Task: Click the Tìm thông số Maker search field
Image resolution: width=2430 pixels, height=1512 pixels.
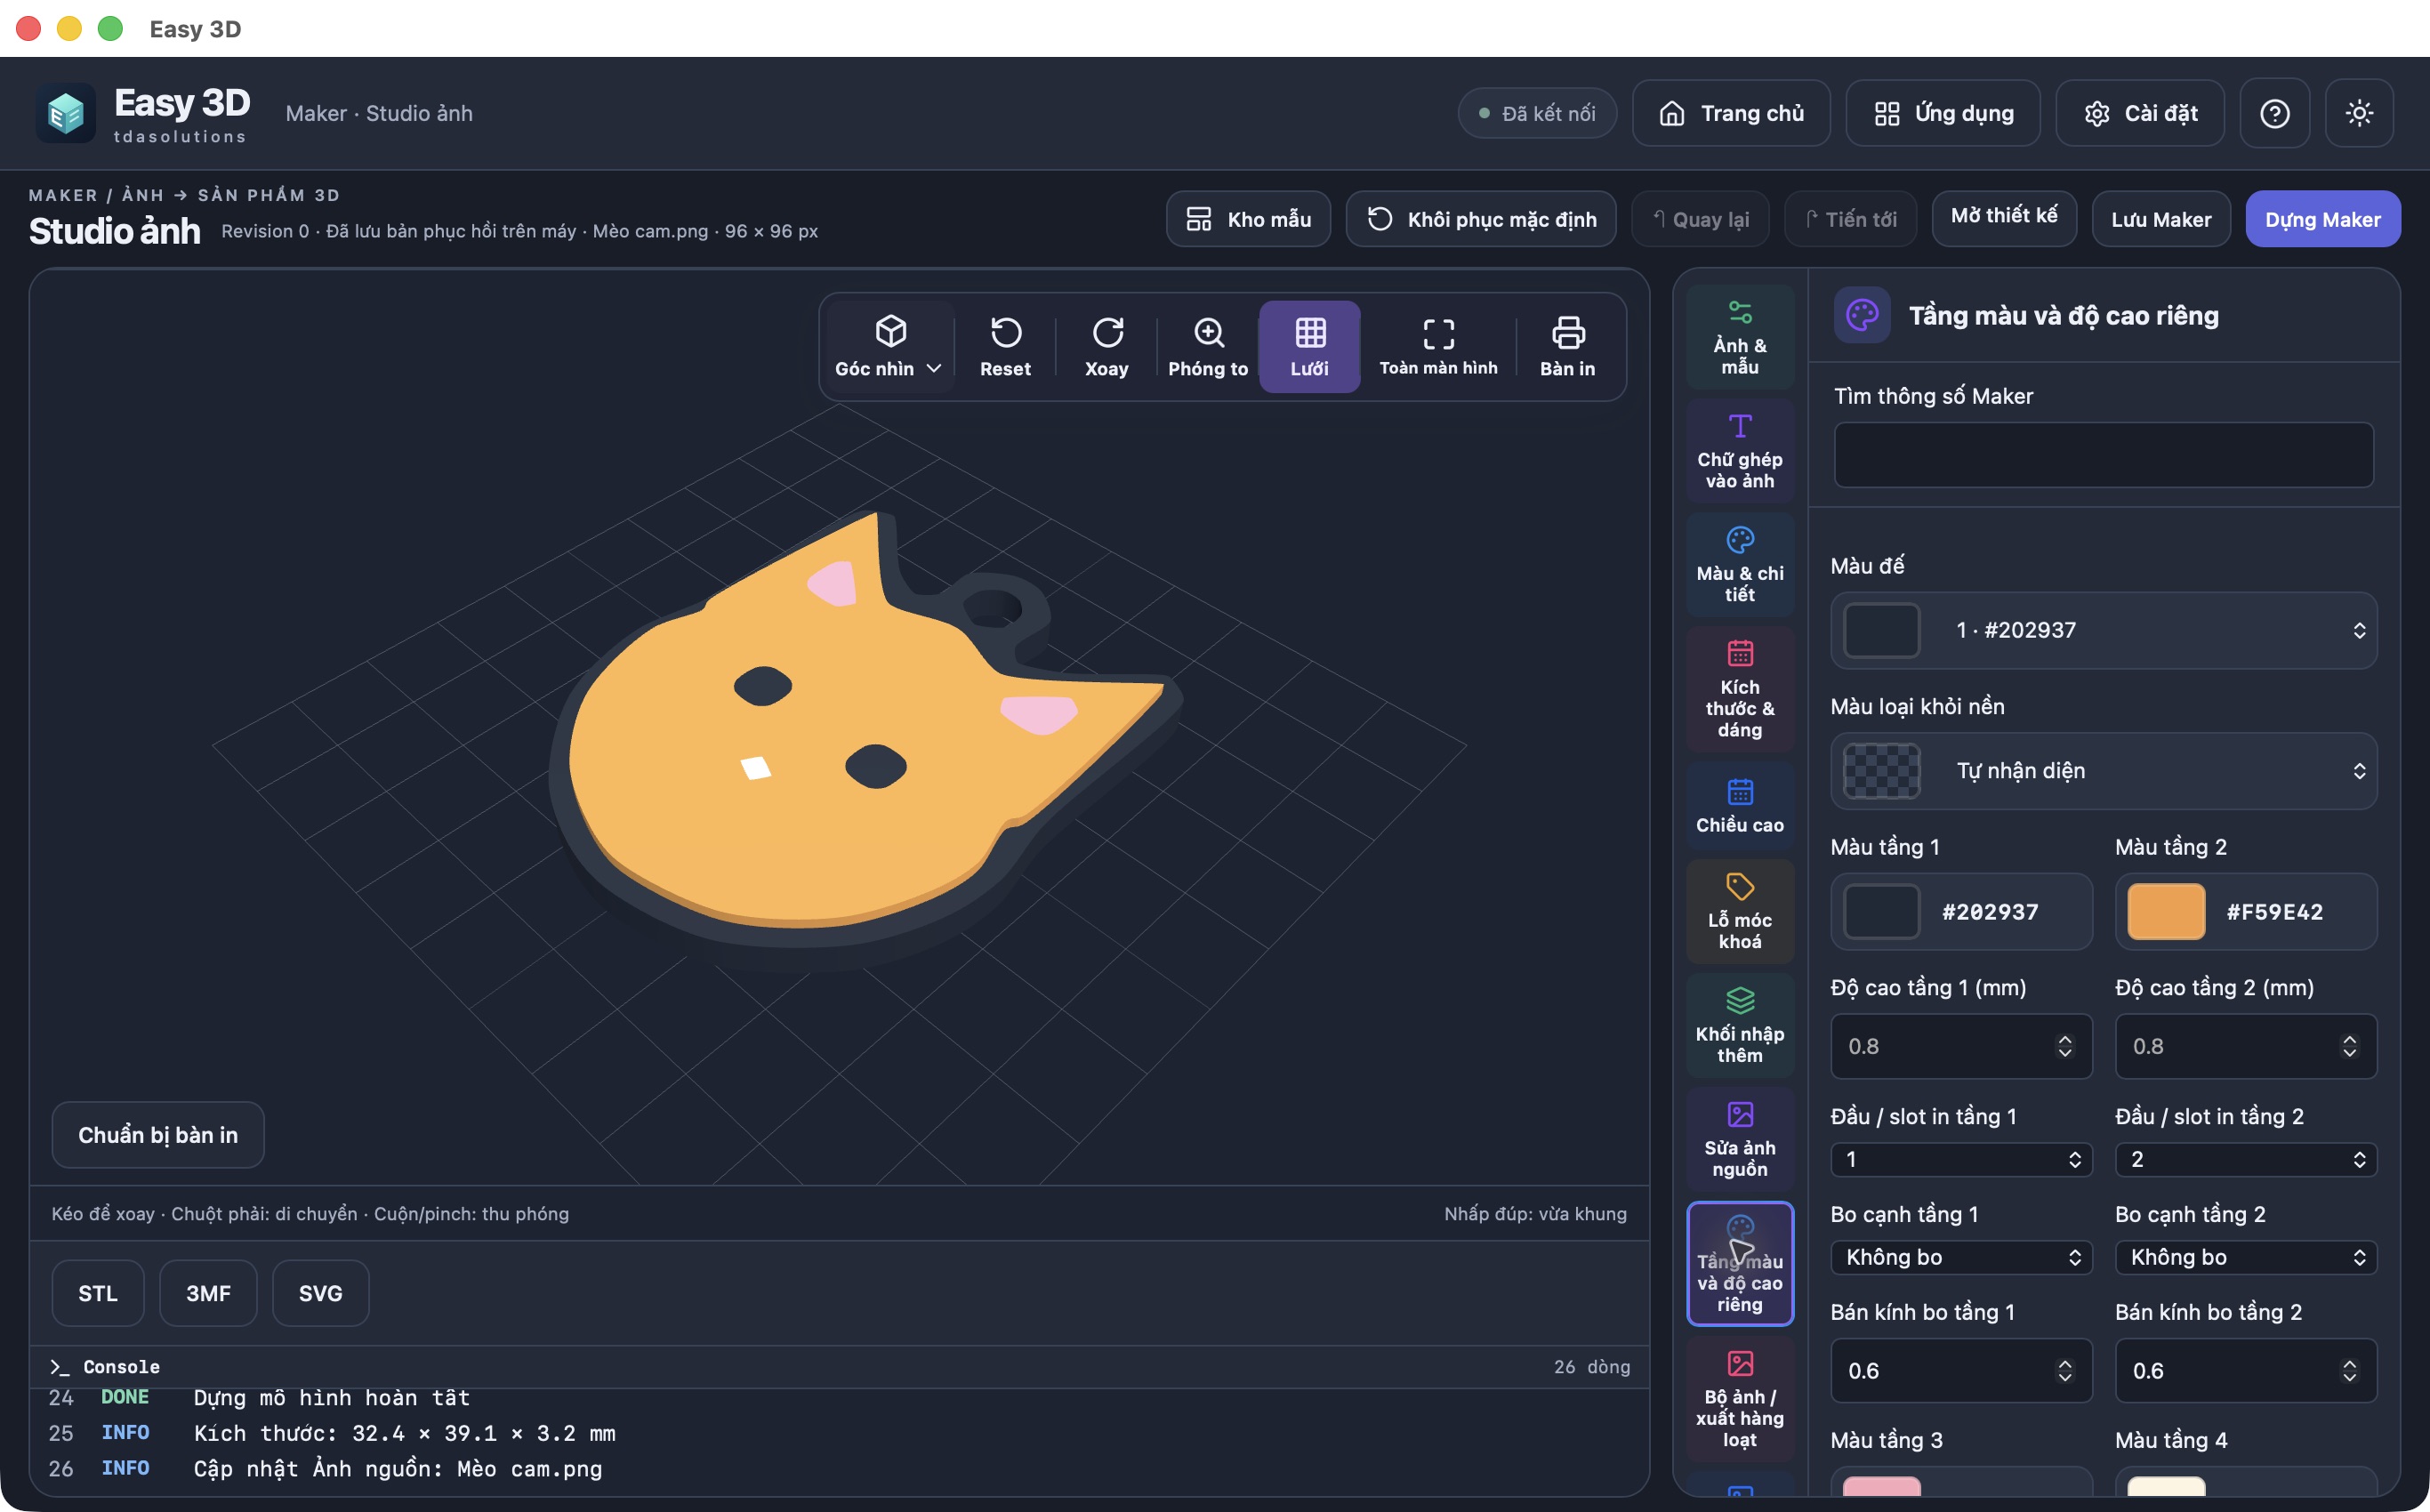Action: (2103, 455)
